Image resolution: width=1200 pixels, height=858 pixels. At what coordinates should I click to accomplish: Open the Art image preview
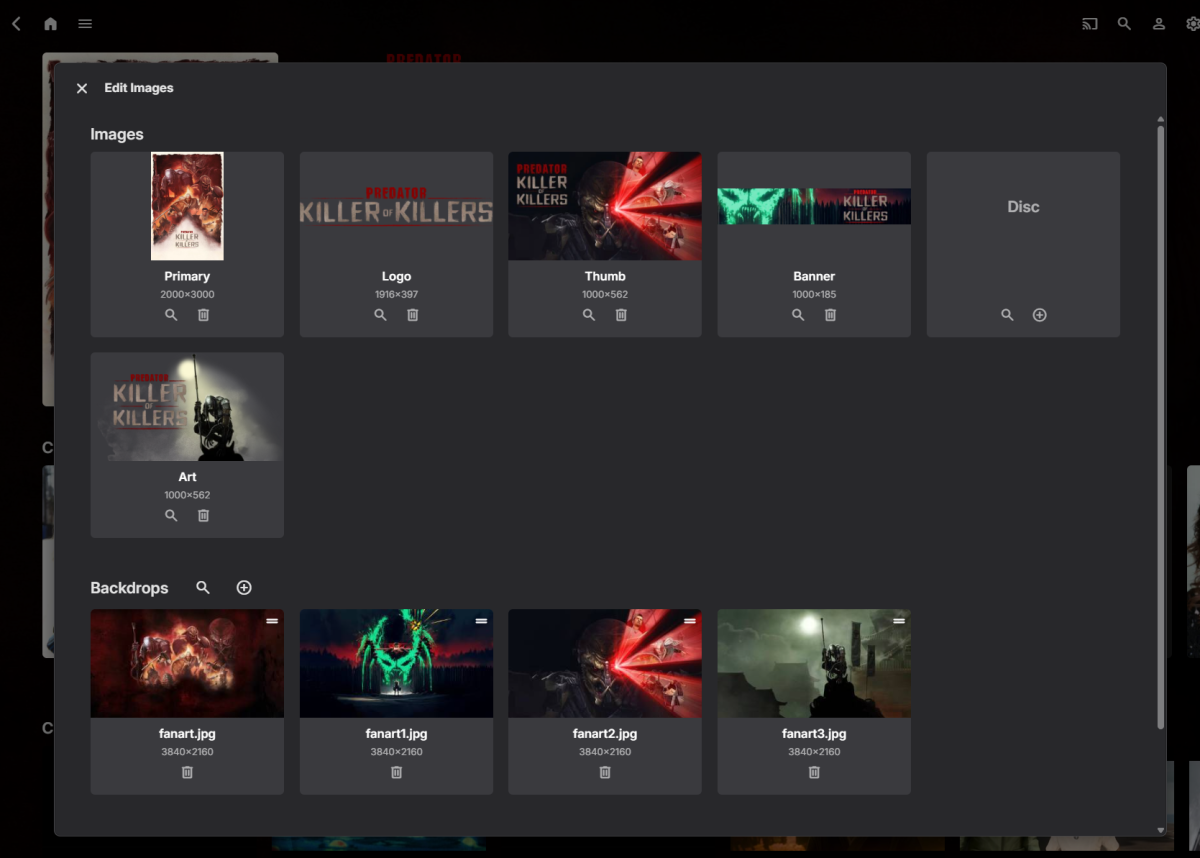click(187, 407)
